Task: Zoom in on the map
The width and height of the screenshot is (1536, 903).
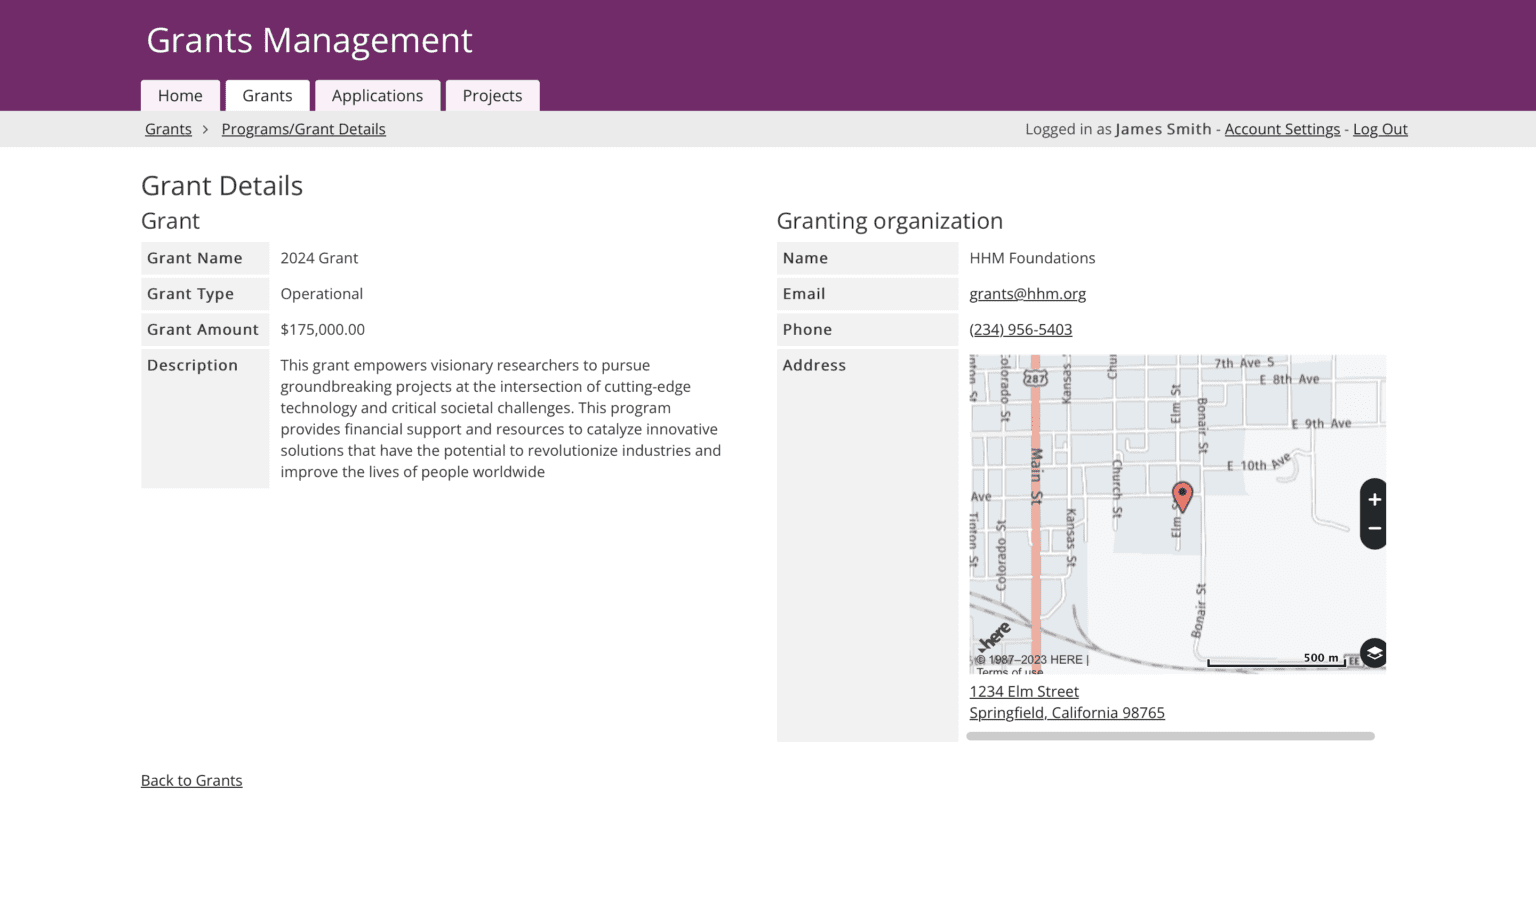Action: point(1373,500)
